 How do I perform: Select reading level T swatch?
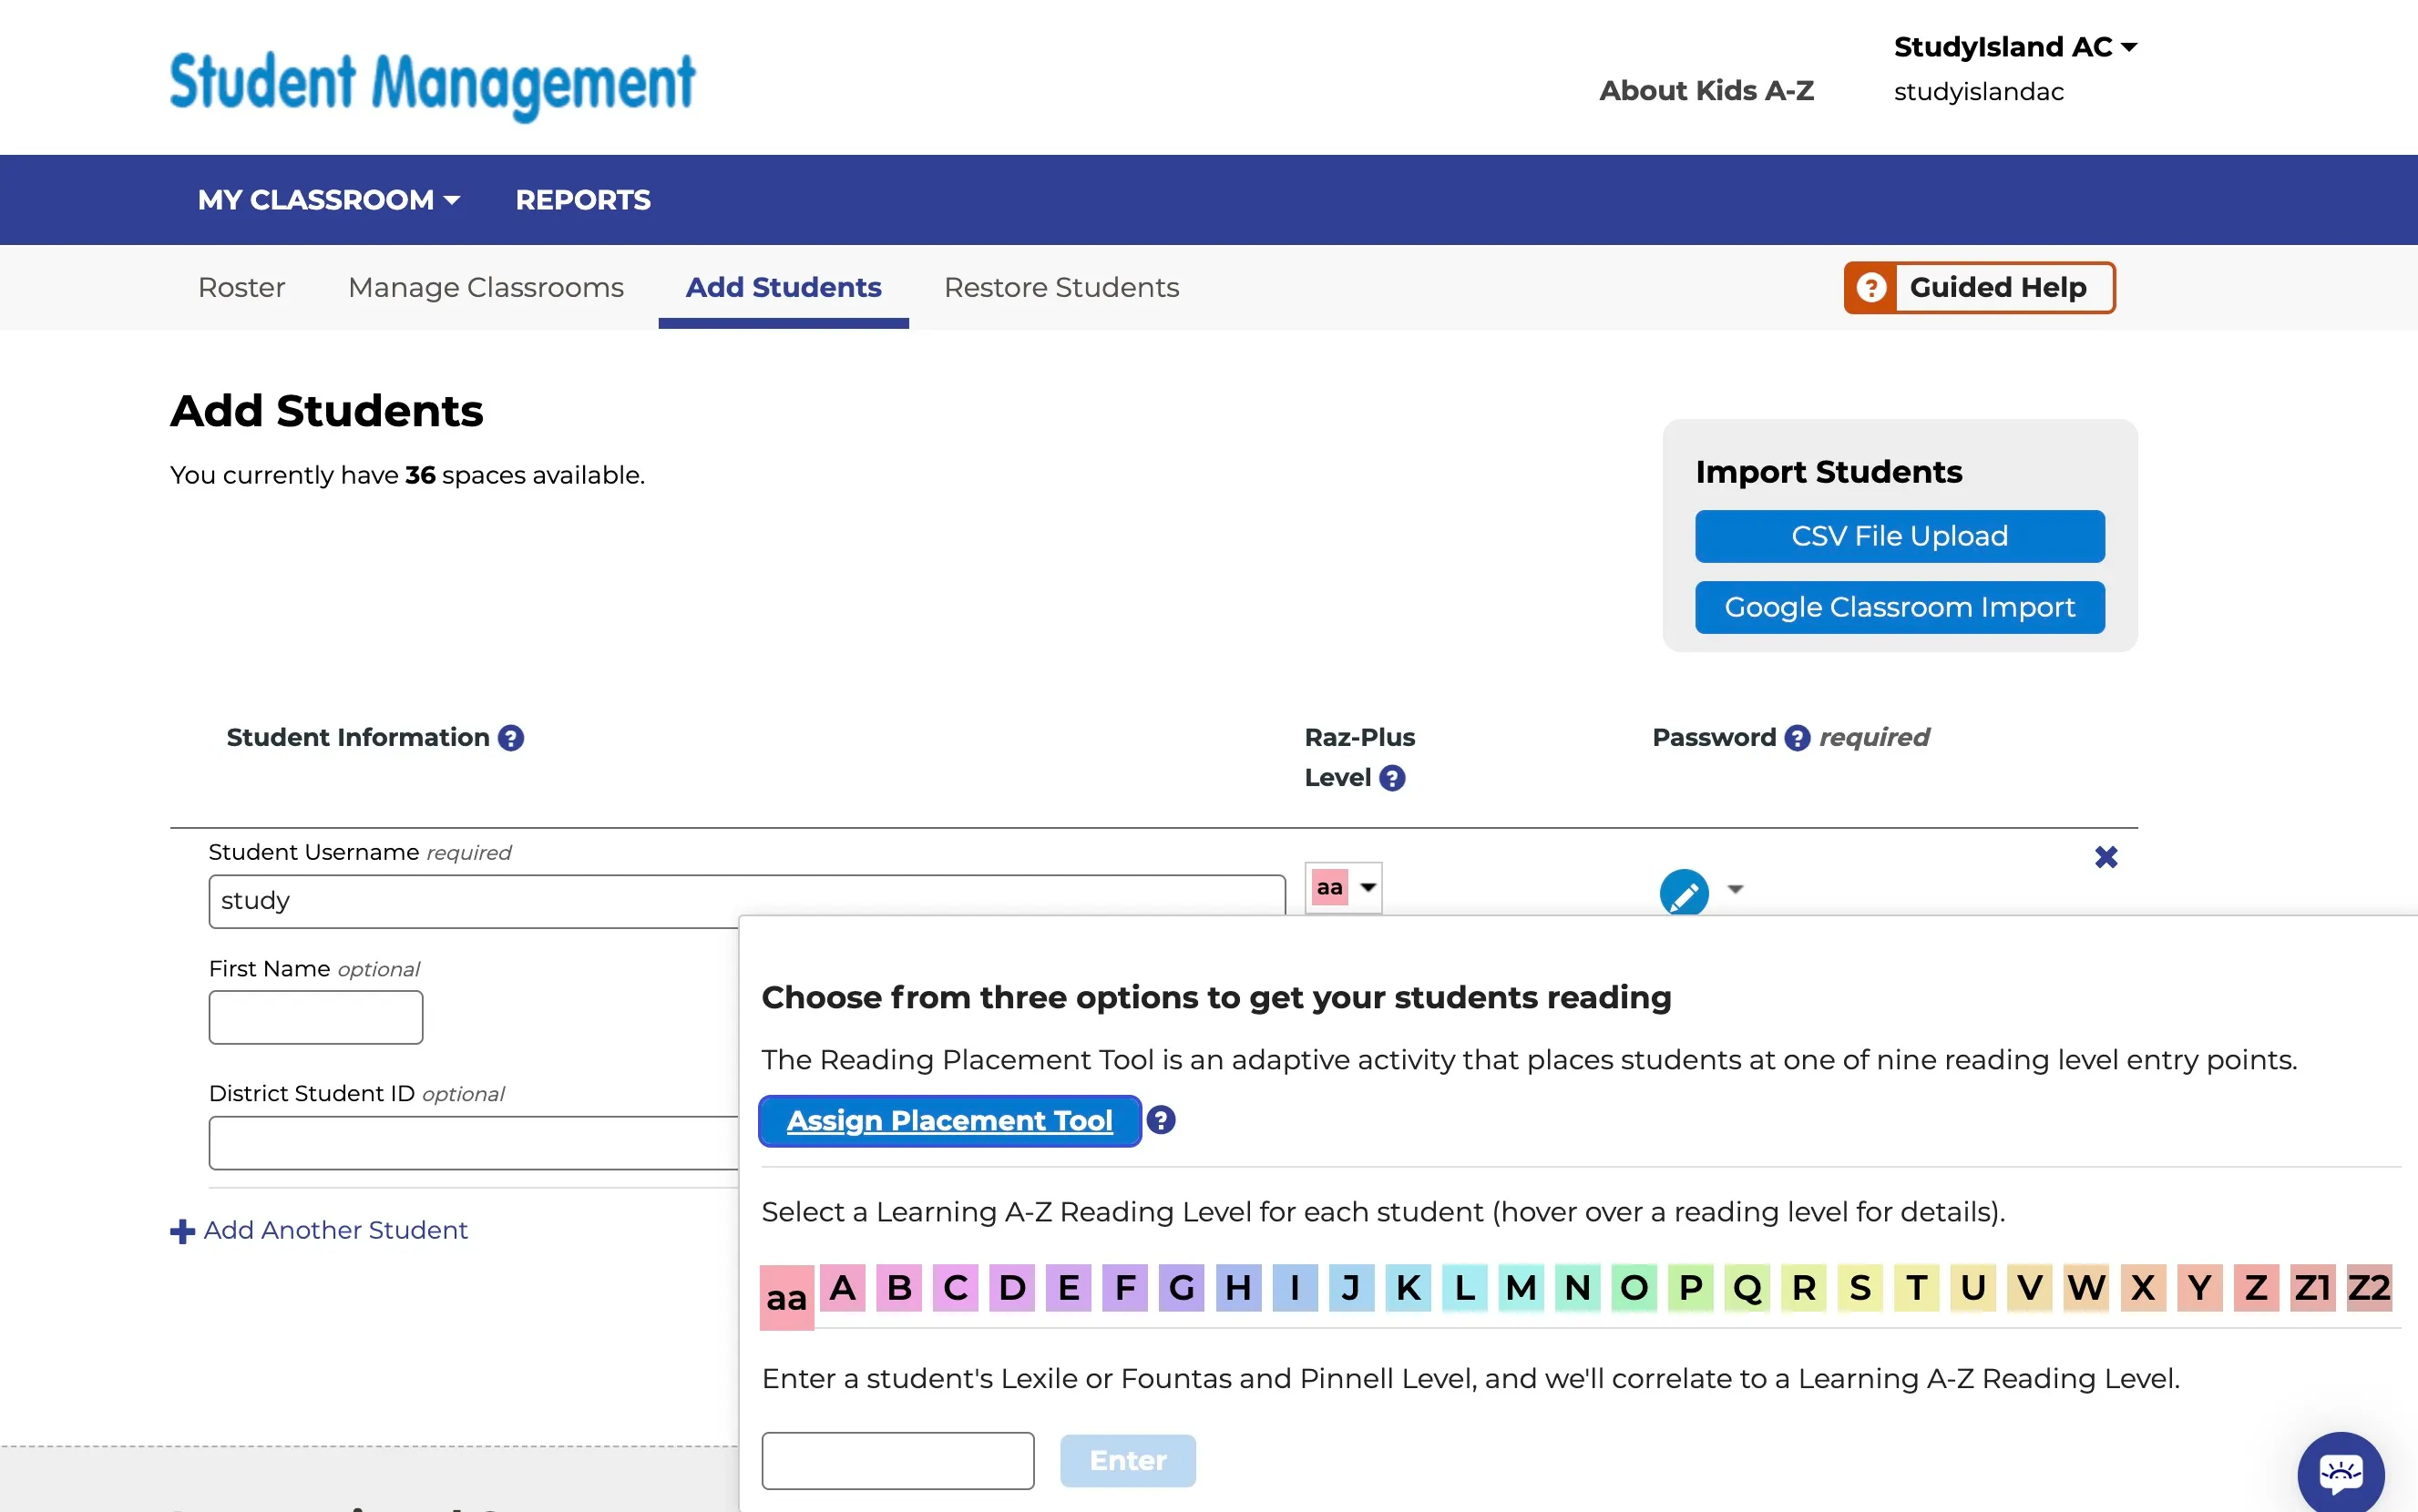(1917, 1287)
